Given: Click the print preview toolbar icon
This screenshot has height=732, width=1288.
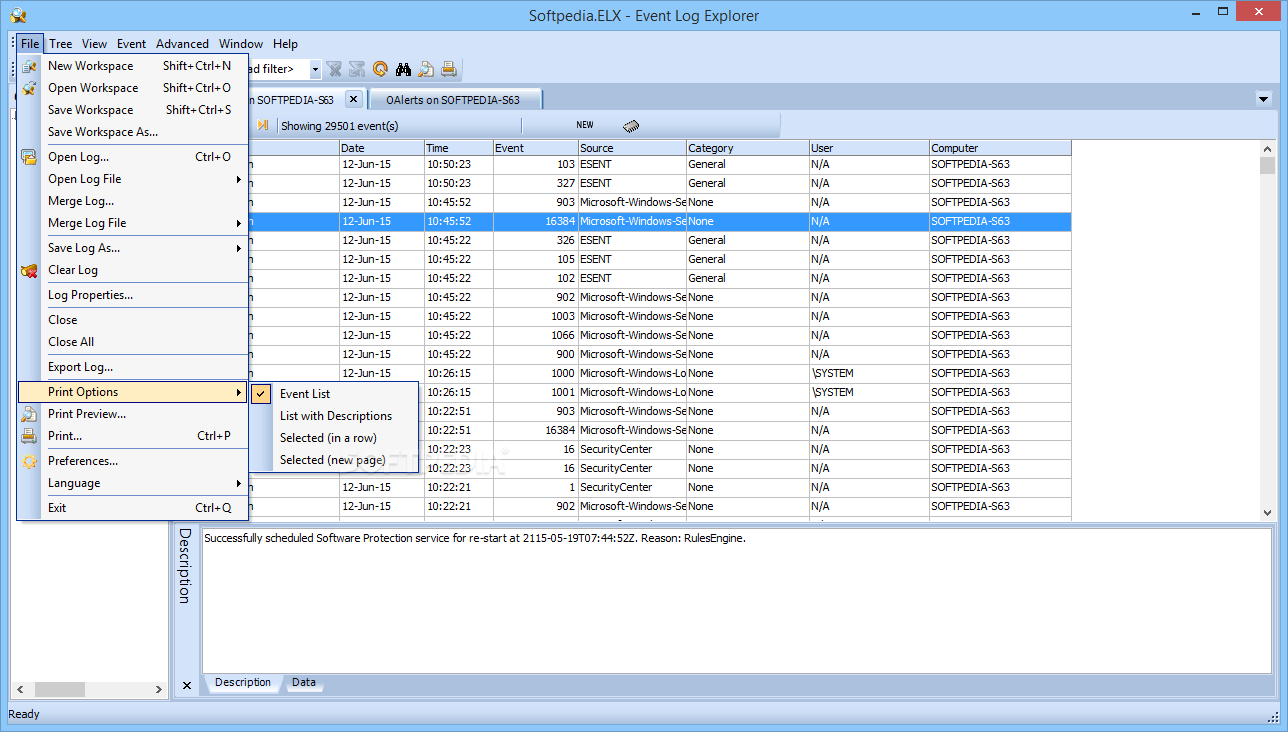Looking at the screenshot, I should pos(427,69).
